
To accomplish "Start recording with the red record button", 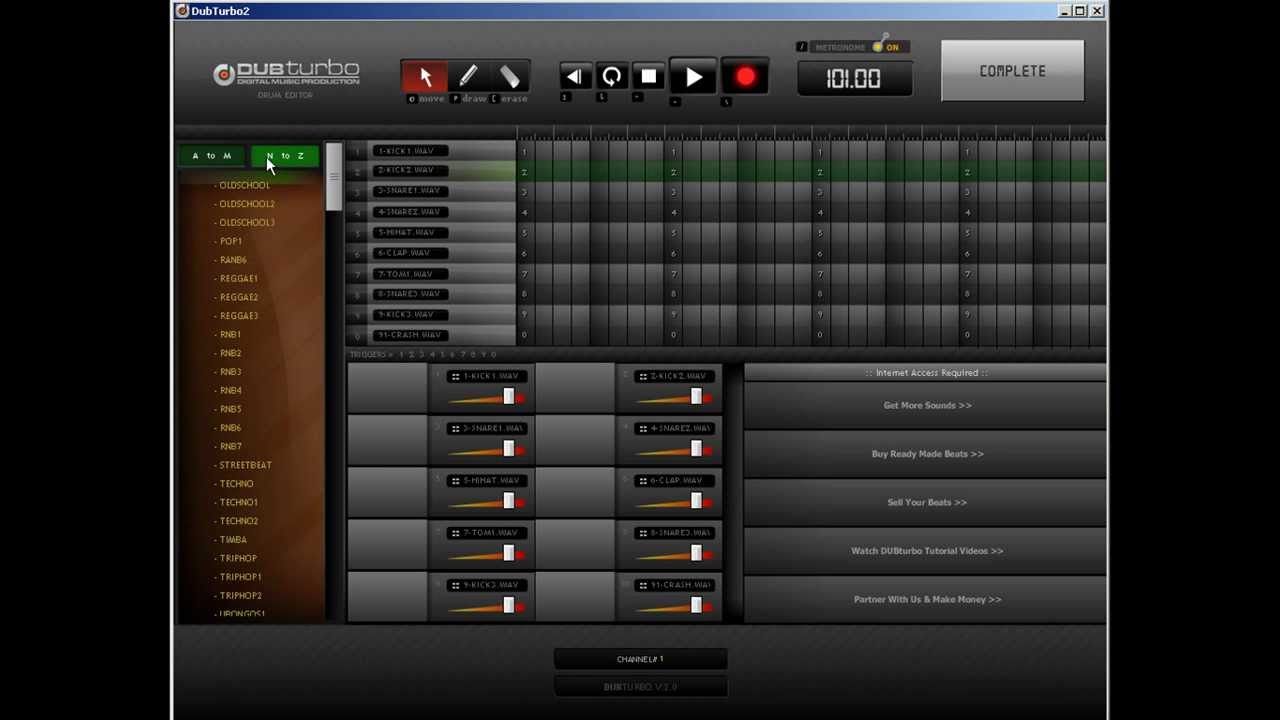I will [745, 78].
